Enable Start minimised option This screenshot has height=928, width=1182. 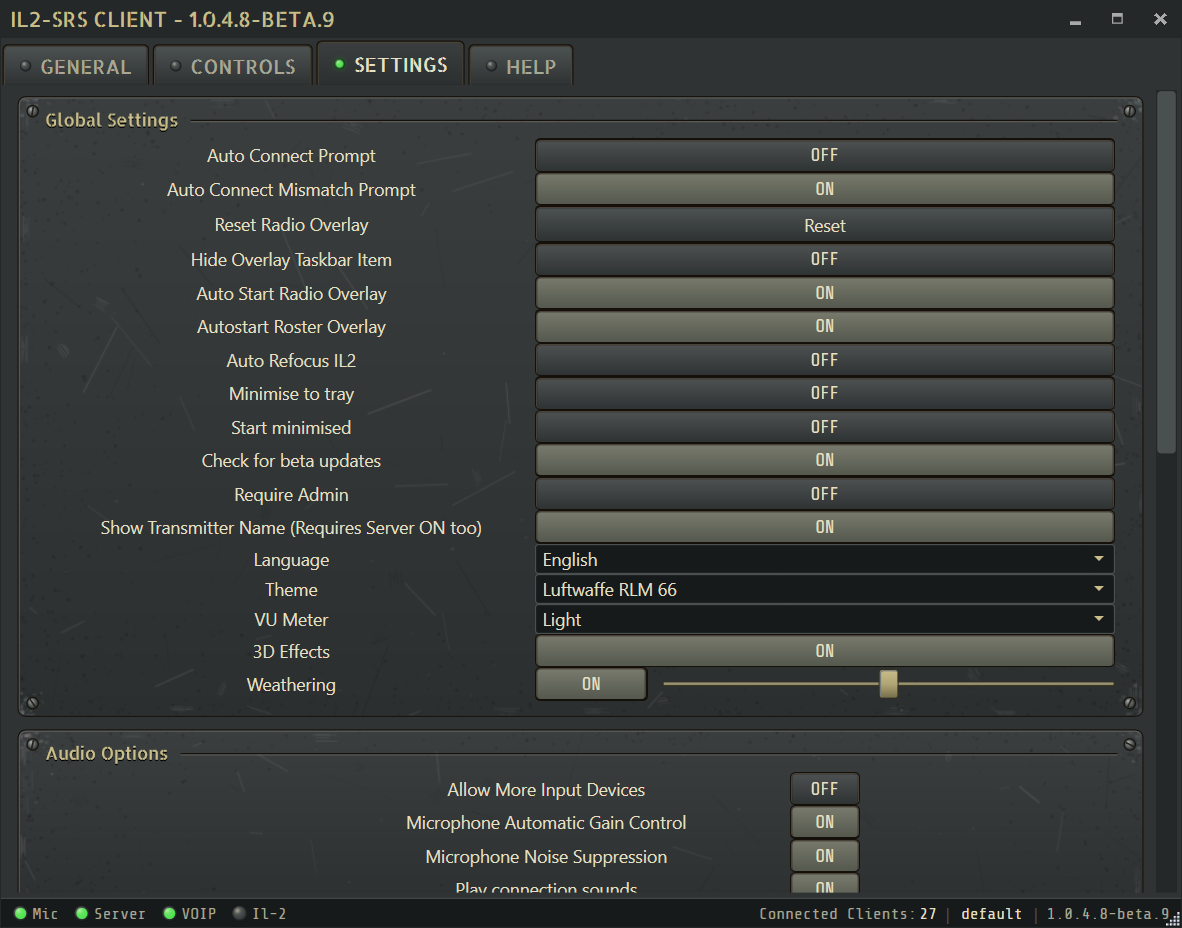825,427
